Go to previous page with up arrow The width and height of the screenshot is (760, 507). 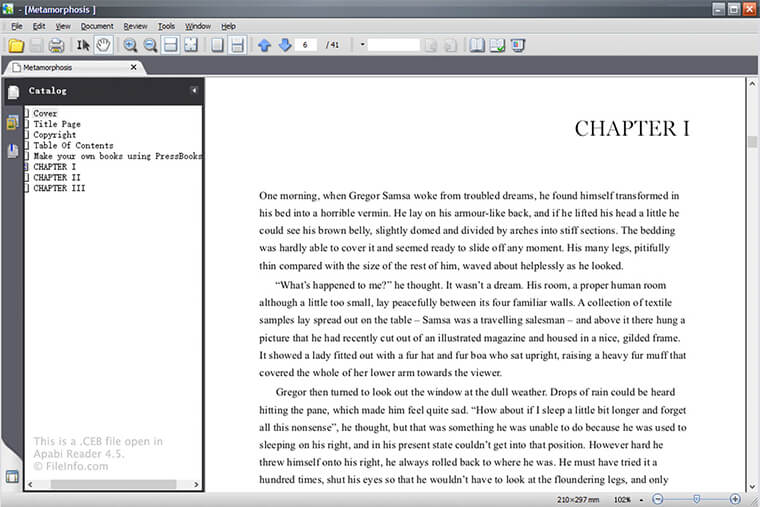click(264, 45)
